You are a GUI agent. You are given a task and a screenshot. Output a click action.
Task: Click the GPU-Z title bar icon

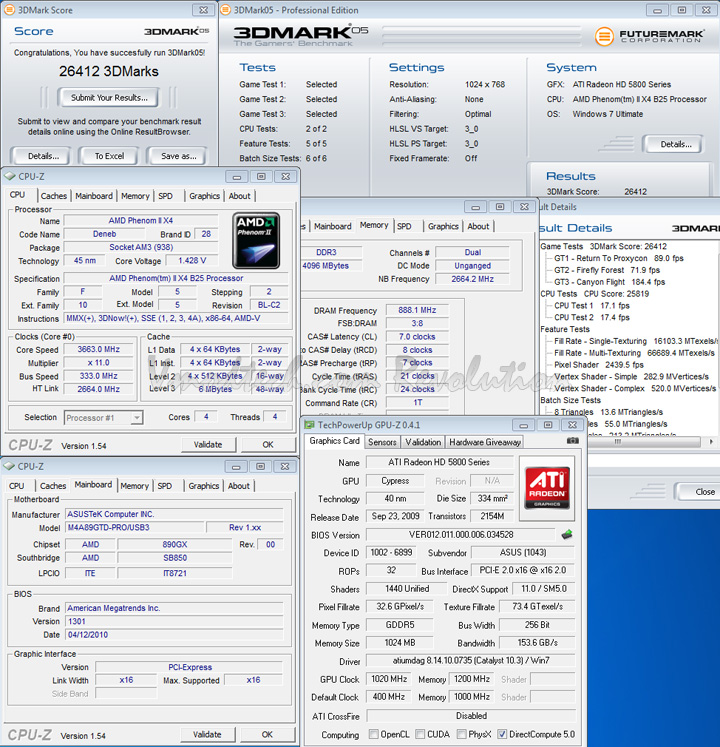click(x=310, y=425)
